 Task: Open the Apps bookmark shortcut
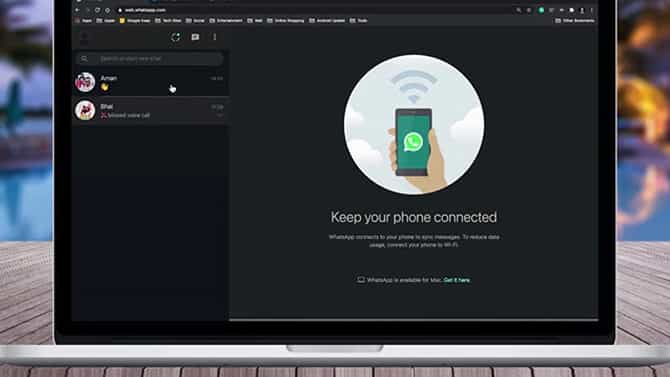tap(83, 21)
